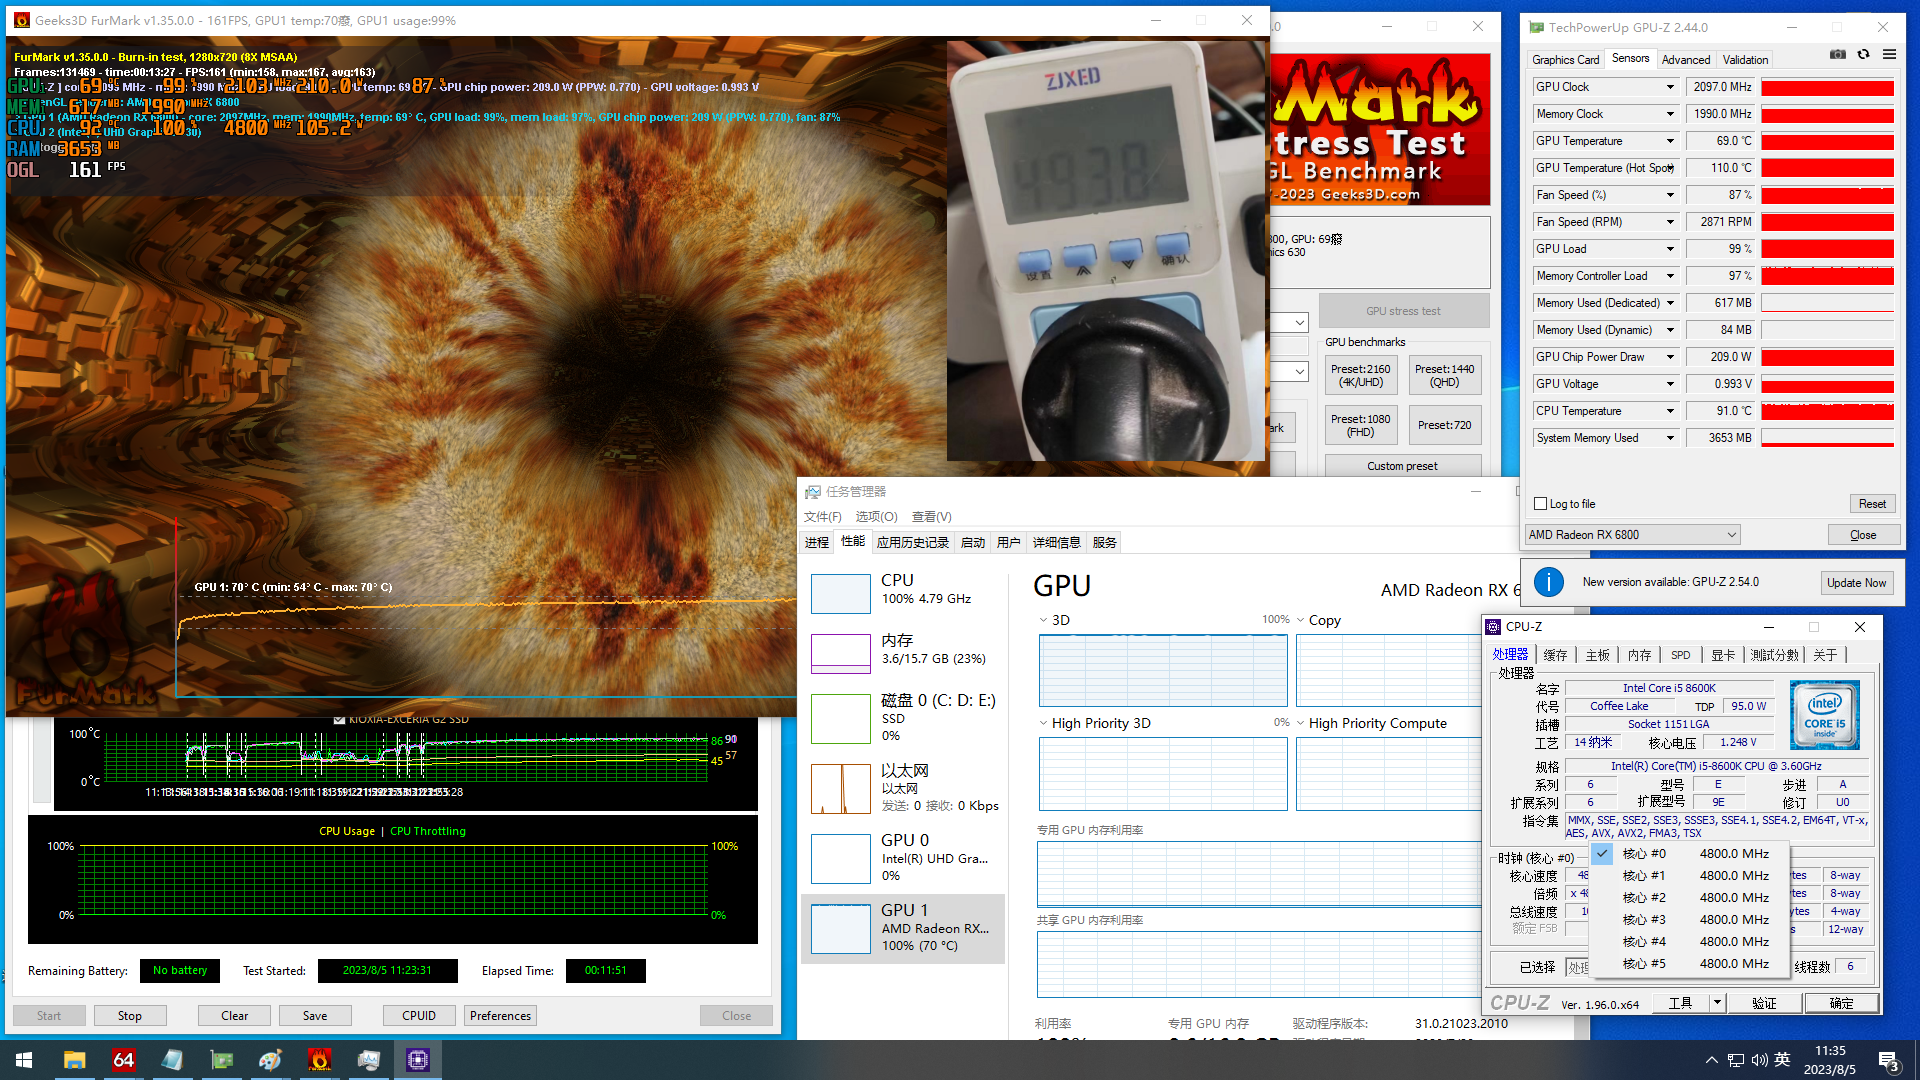Take a GPU-Z screenshot with camera icon
The width and height of the screenshot is (1920, 1080).
pos(1838,54)
